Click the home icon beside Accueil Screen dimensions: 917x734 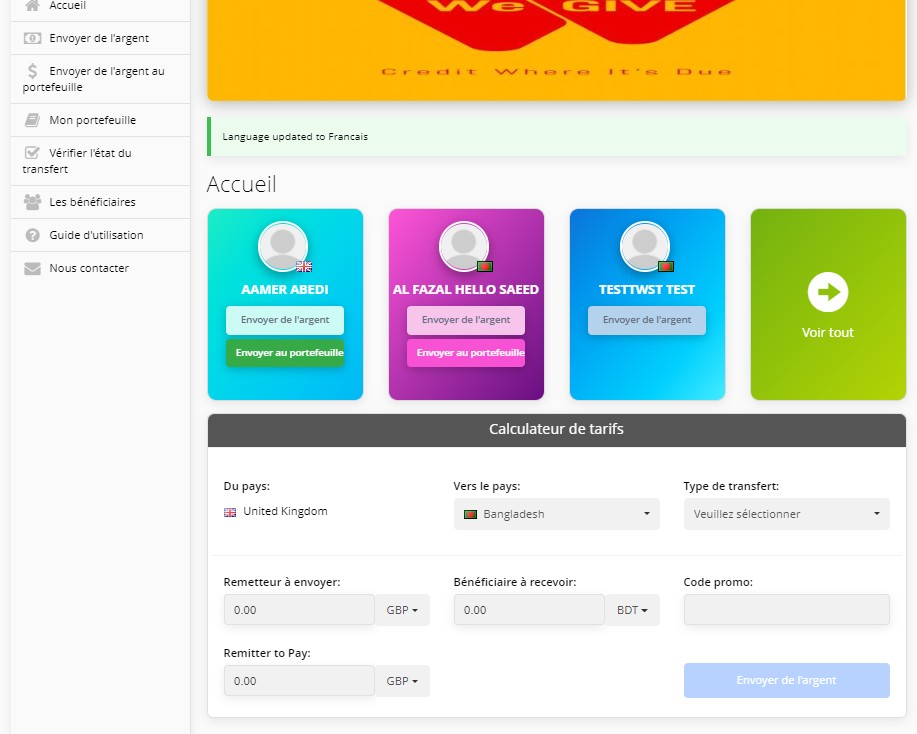pyautogui.click(x=32, y=6)
